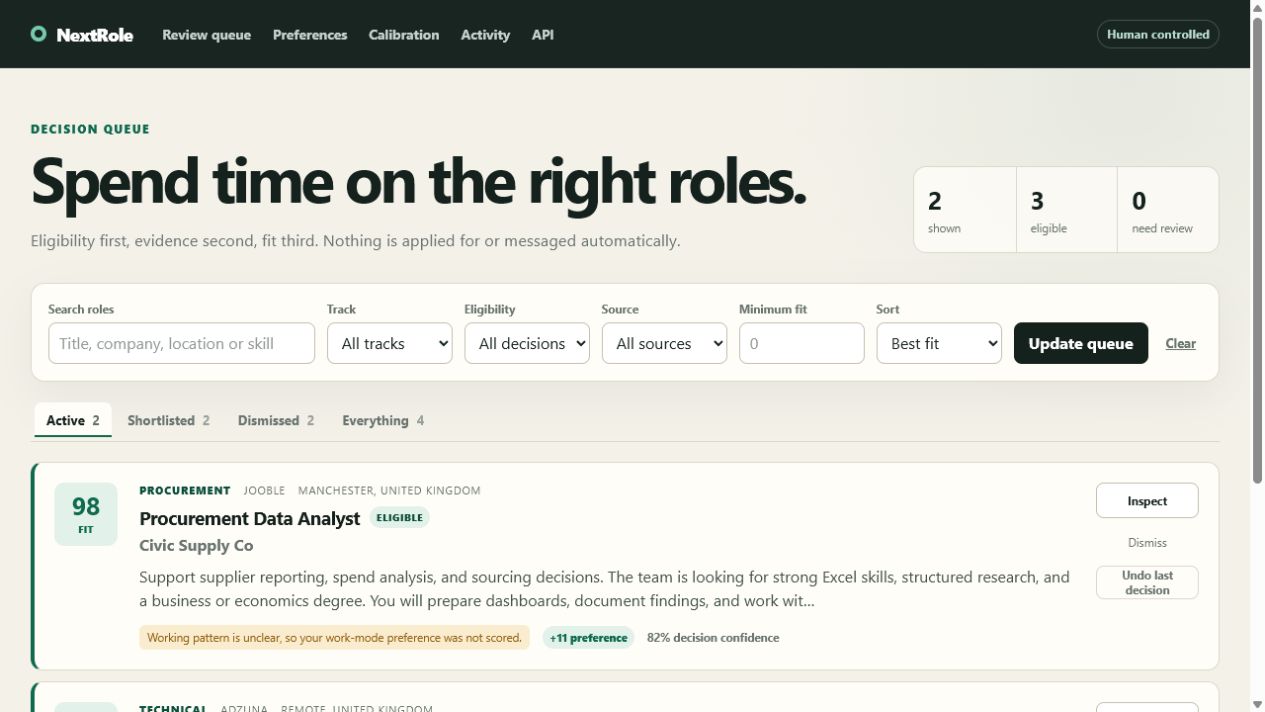Viewport: 1265px width, 712px height.
Task: Click the 98 fit score badge
Action: click(86, 514)
